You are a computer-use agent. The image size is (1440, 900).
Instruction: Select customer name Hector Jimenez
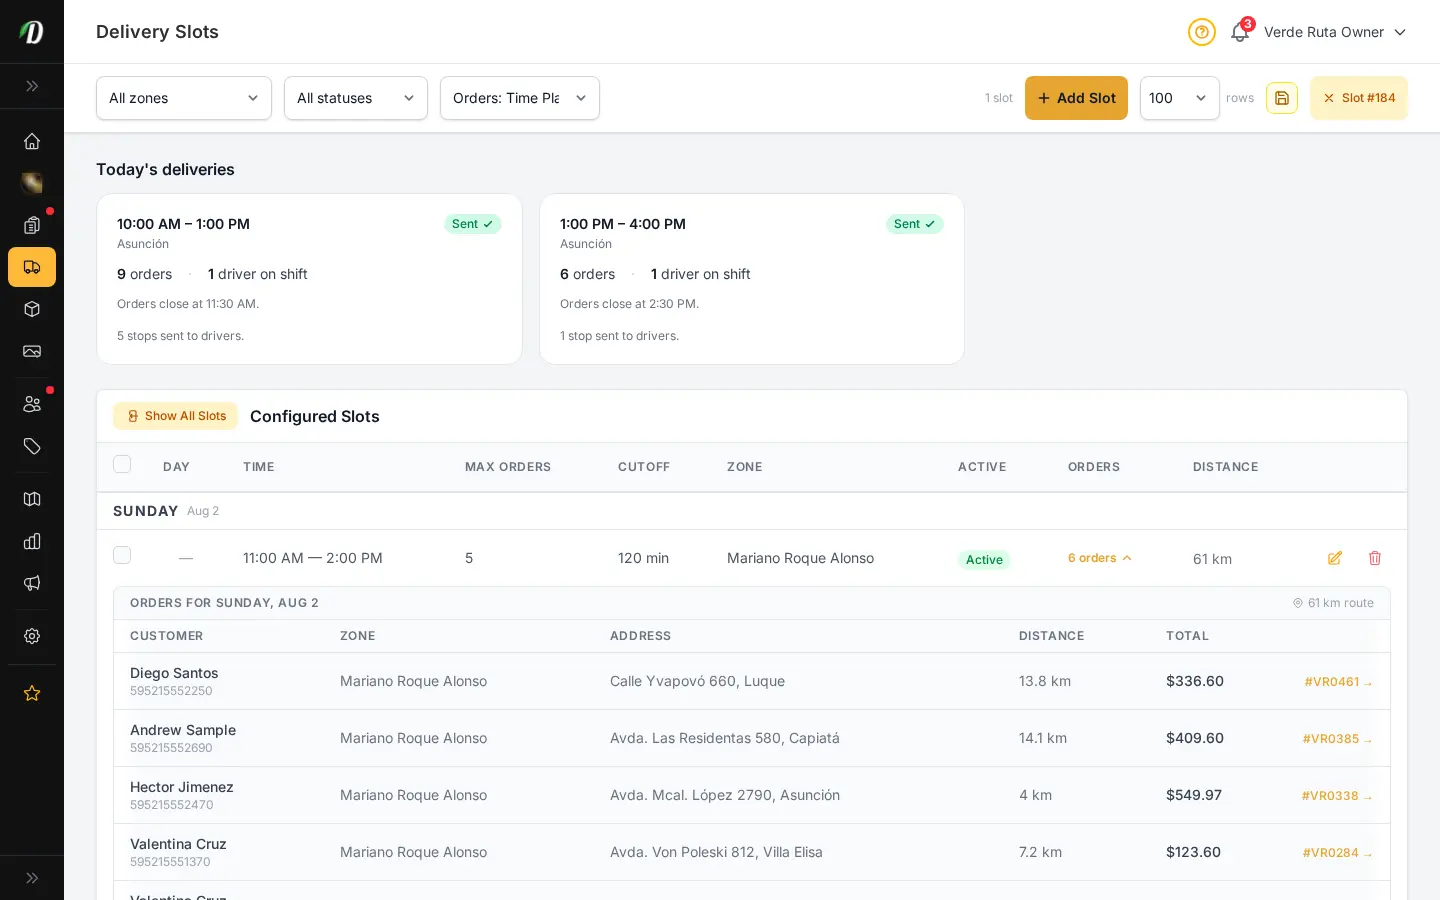coord(182,787)
